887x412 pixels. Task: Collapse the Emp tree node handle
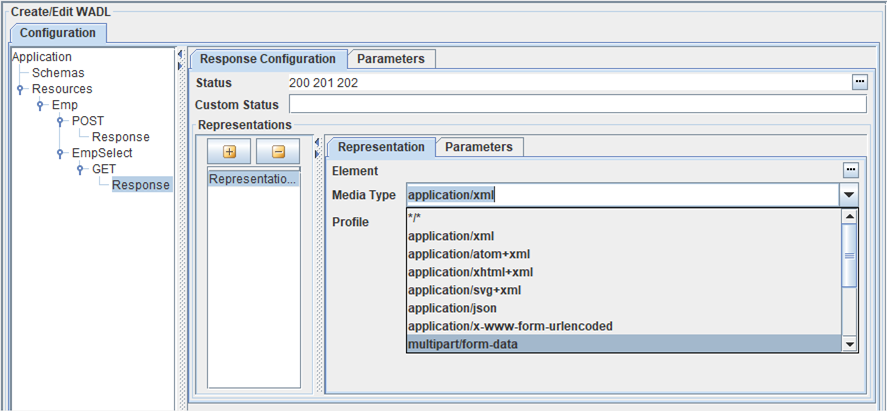[x=40, y=105]
